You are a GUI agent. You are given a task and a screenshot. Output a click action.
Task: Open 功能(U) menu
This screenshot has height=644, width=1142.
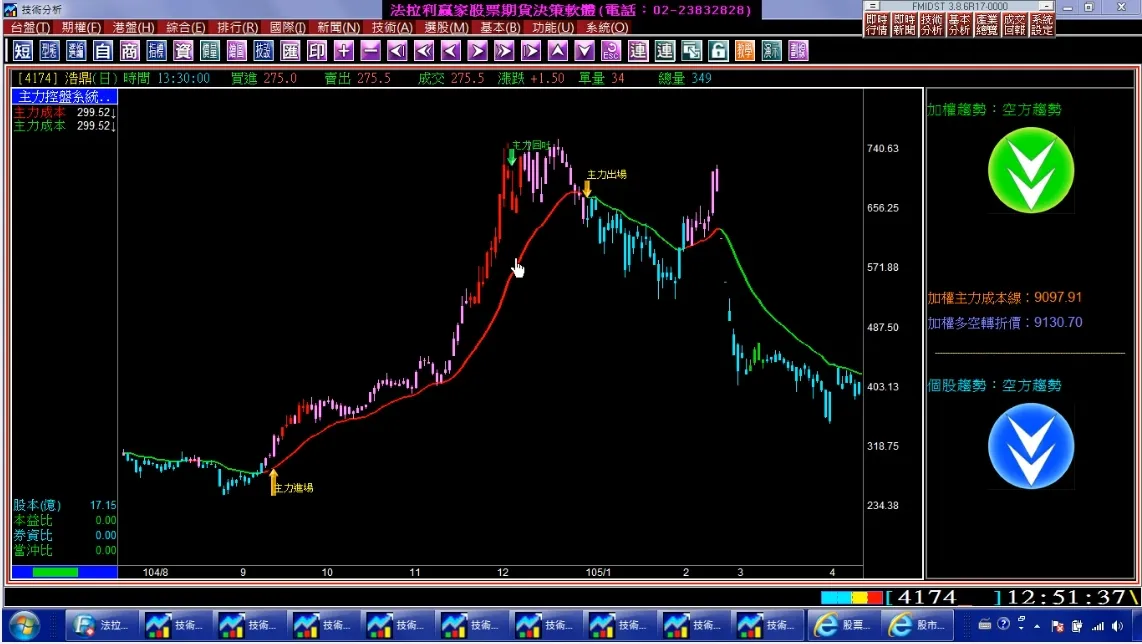[553, 28]
